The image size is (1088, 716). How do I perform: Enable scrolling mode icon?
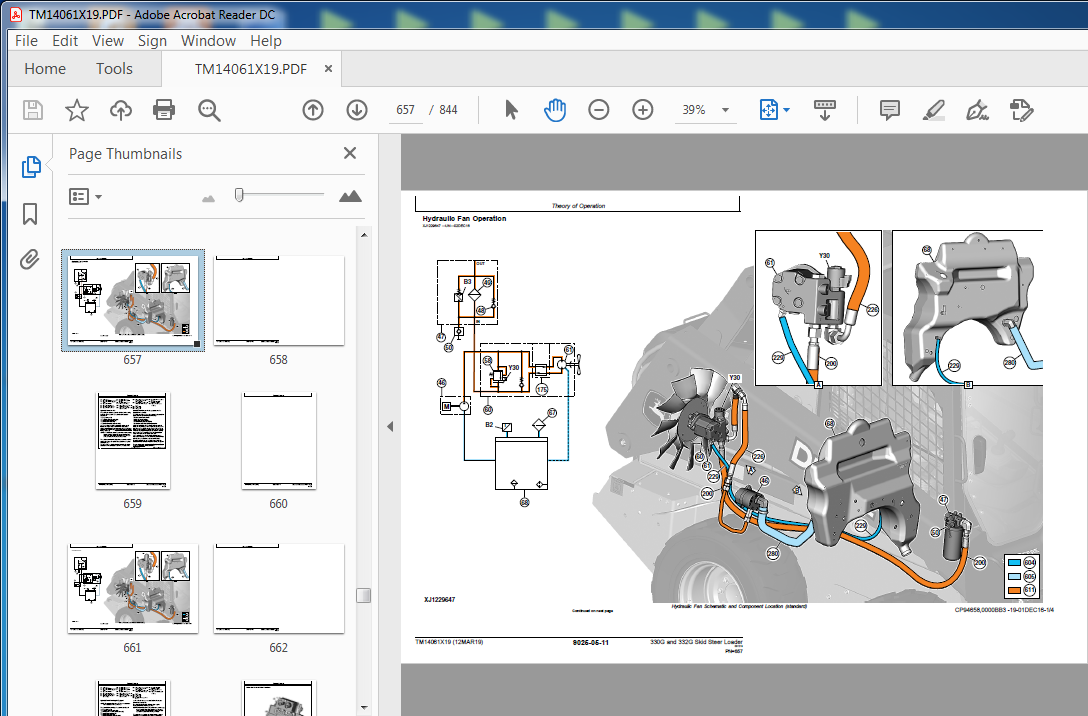tap(824, 110)
